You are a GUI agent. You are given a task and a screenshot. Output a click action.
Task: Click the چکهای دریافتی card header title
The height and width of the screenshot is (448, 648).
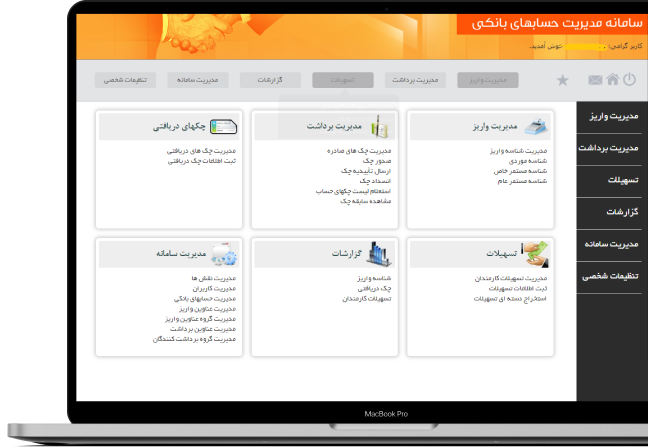tap(179, 126)
